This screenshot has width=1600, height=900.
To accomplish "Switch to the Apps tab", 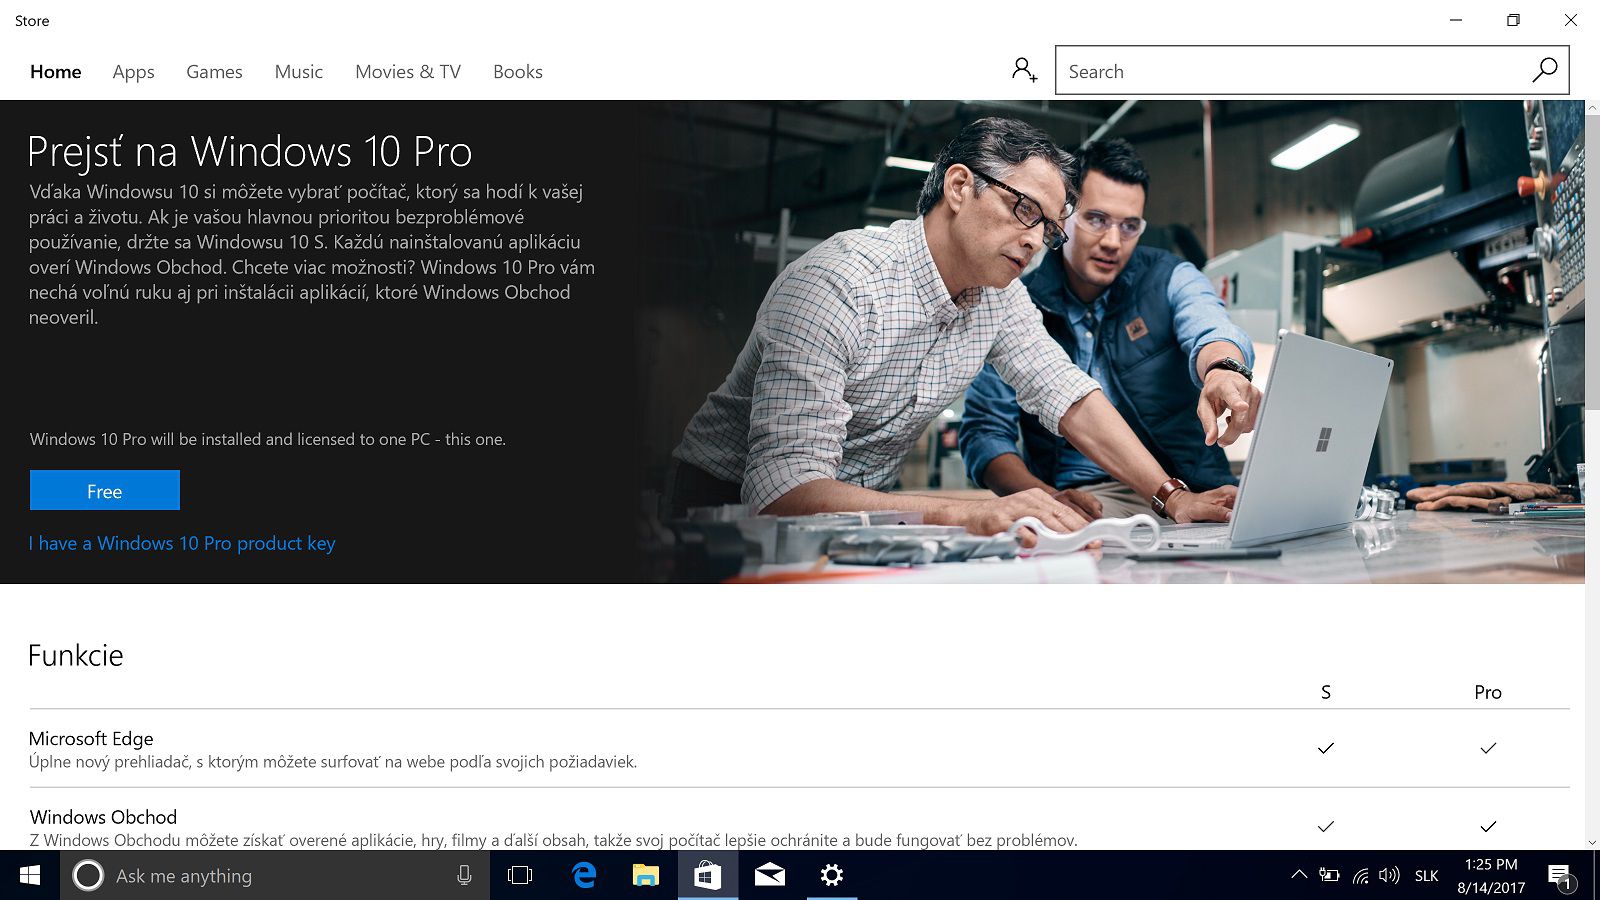I will [133, 72].
